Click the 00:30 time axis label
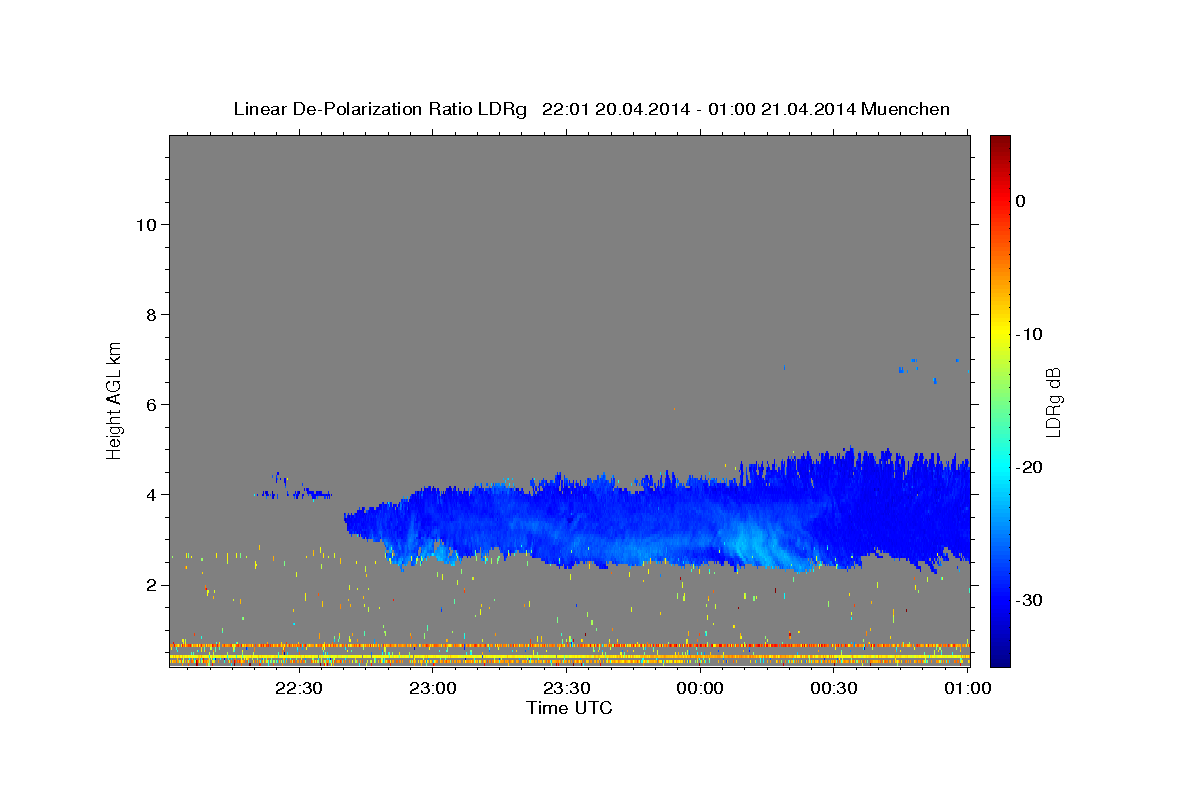The width and height of the screenshot is (1200, 800). [x=834, y=687]
